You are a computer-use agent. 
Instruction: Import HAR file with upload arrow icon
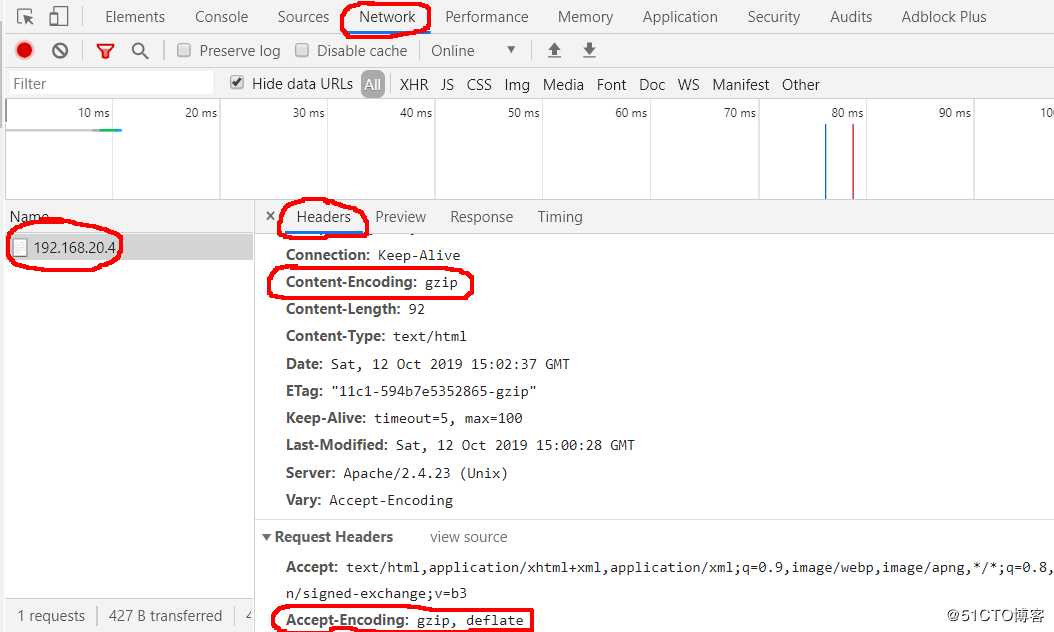[x=554, y=50]
